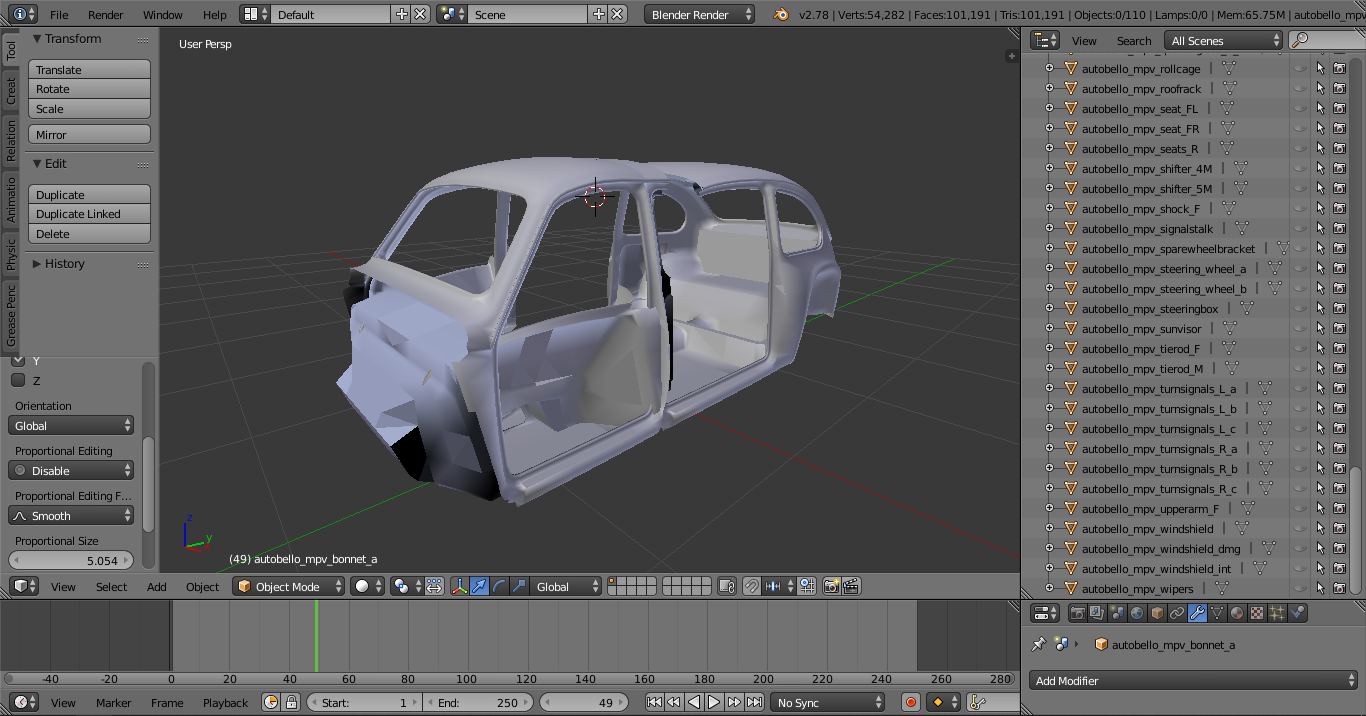Image resolution: width=1366 pixels, height=716 pixels.
Task: Open the Constraints properties tab (chain icon)
Action: click(1177, 613)
